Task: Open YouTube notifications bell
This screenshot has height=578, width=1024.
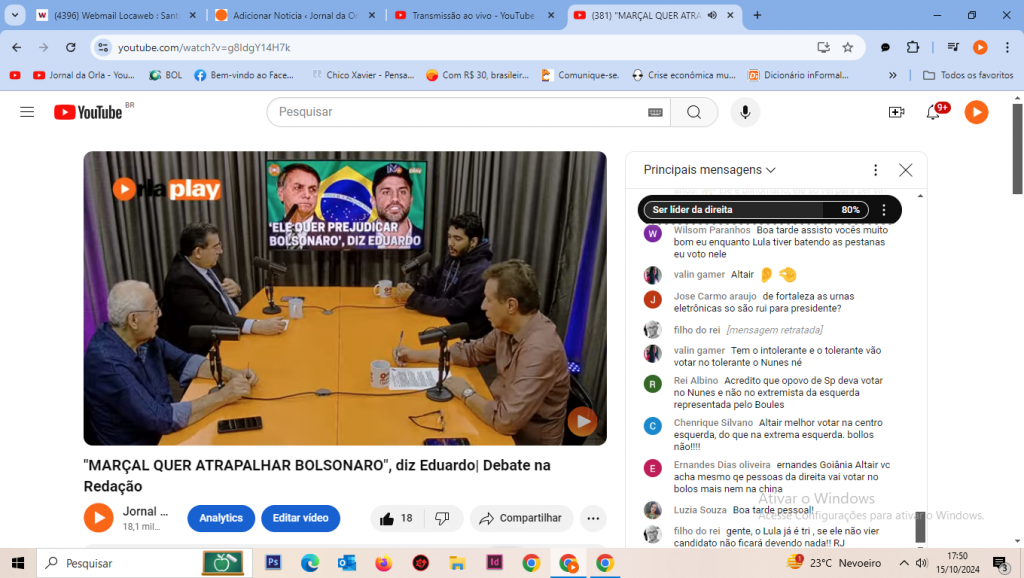Action: (934, 112)
